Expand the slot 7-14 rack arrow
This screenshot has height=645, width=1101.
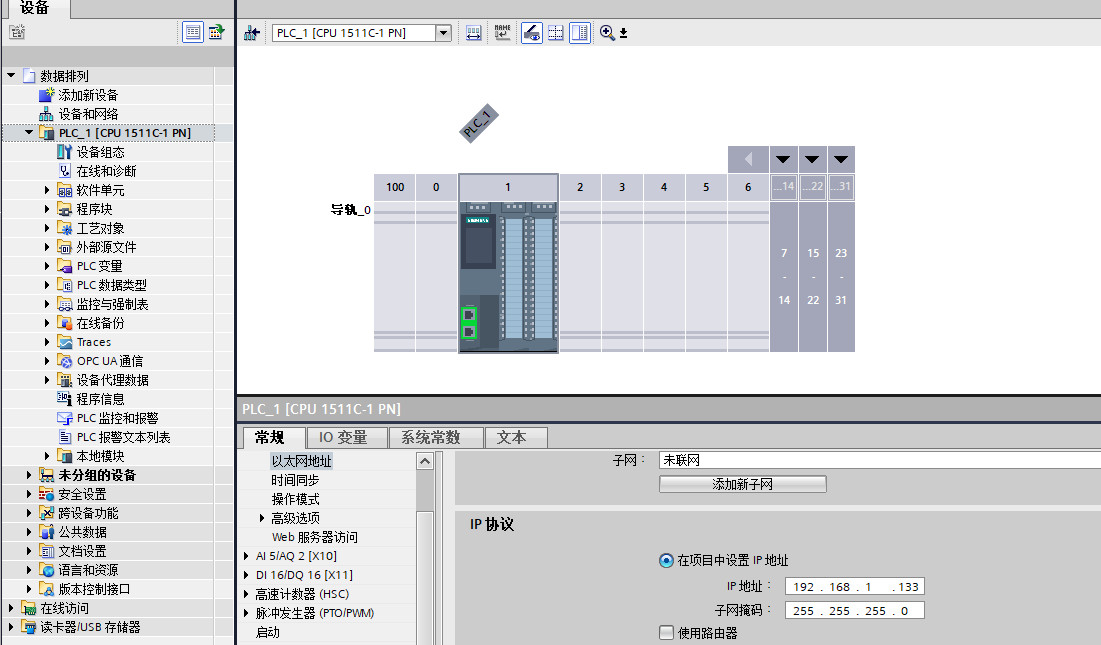783,159
